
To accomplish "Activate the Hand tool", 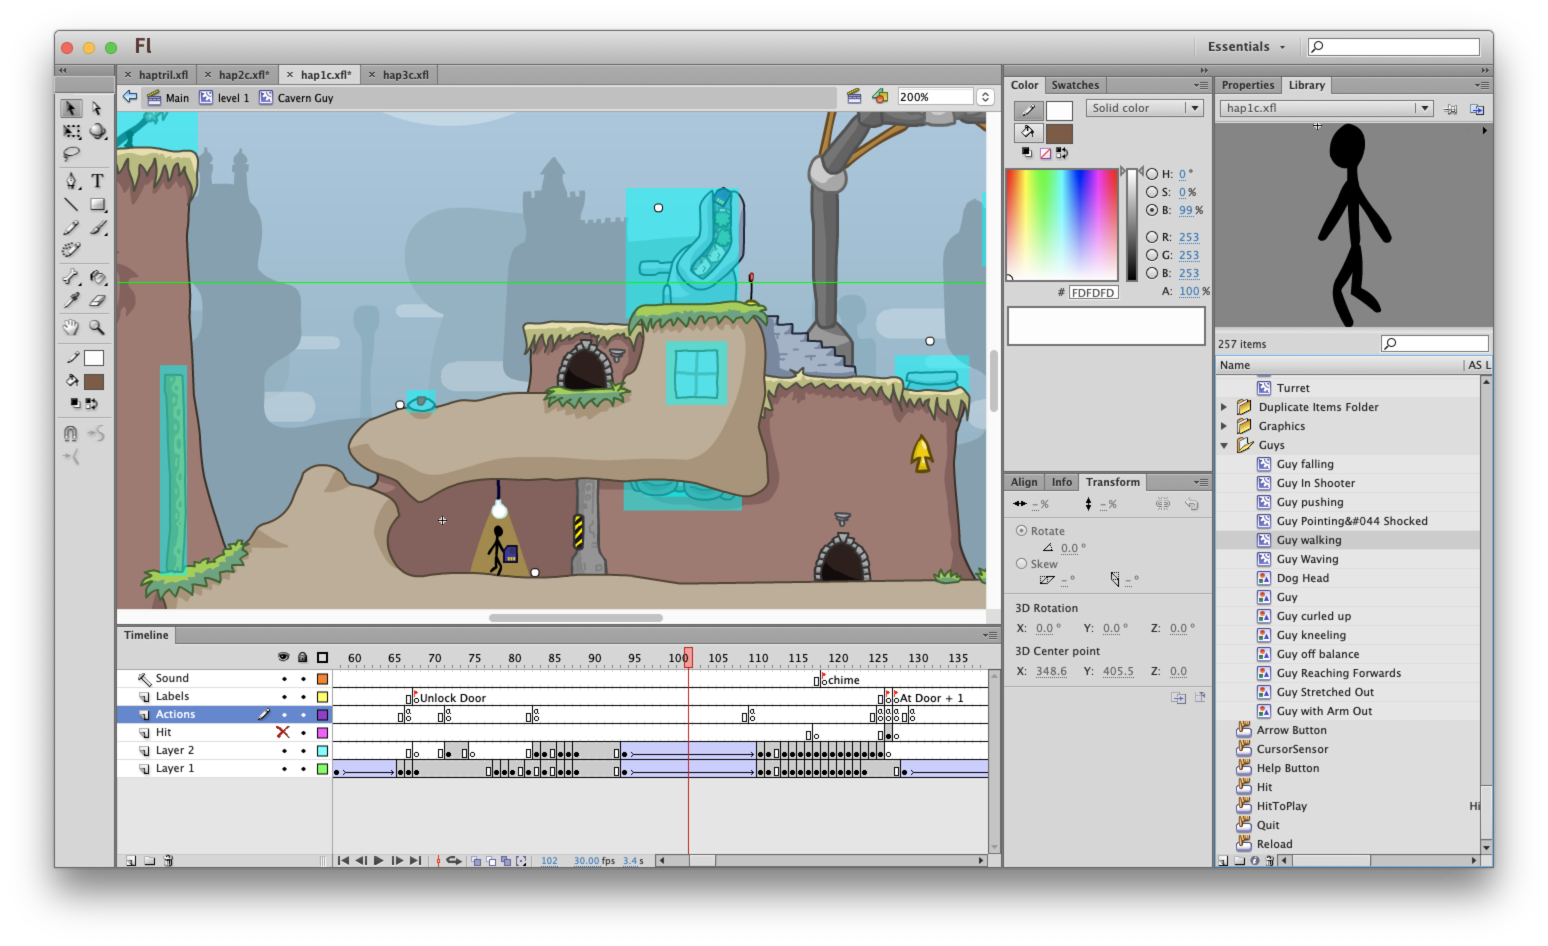I will coord(71,327).
